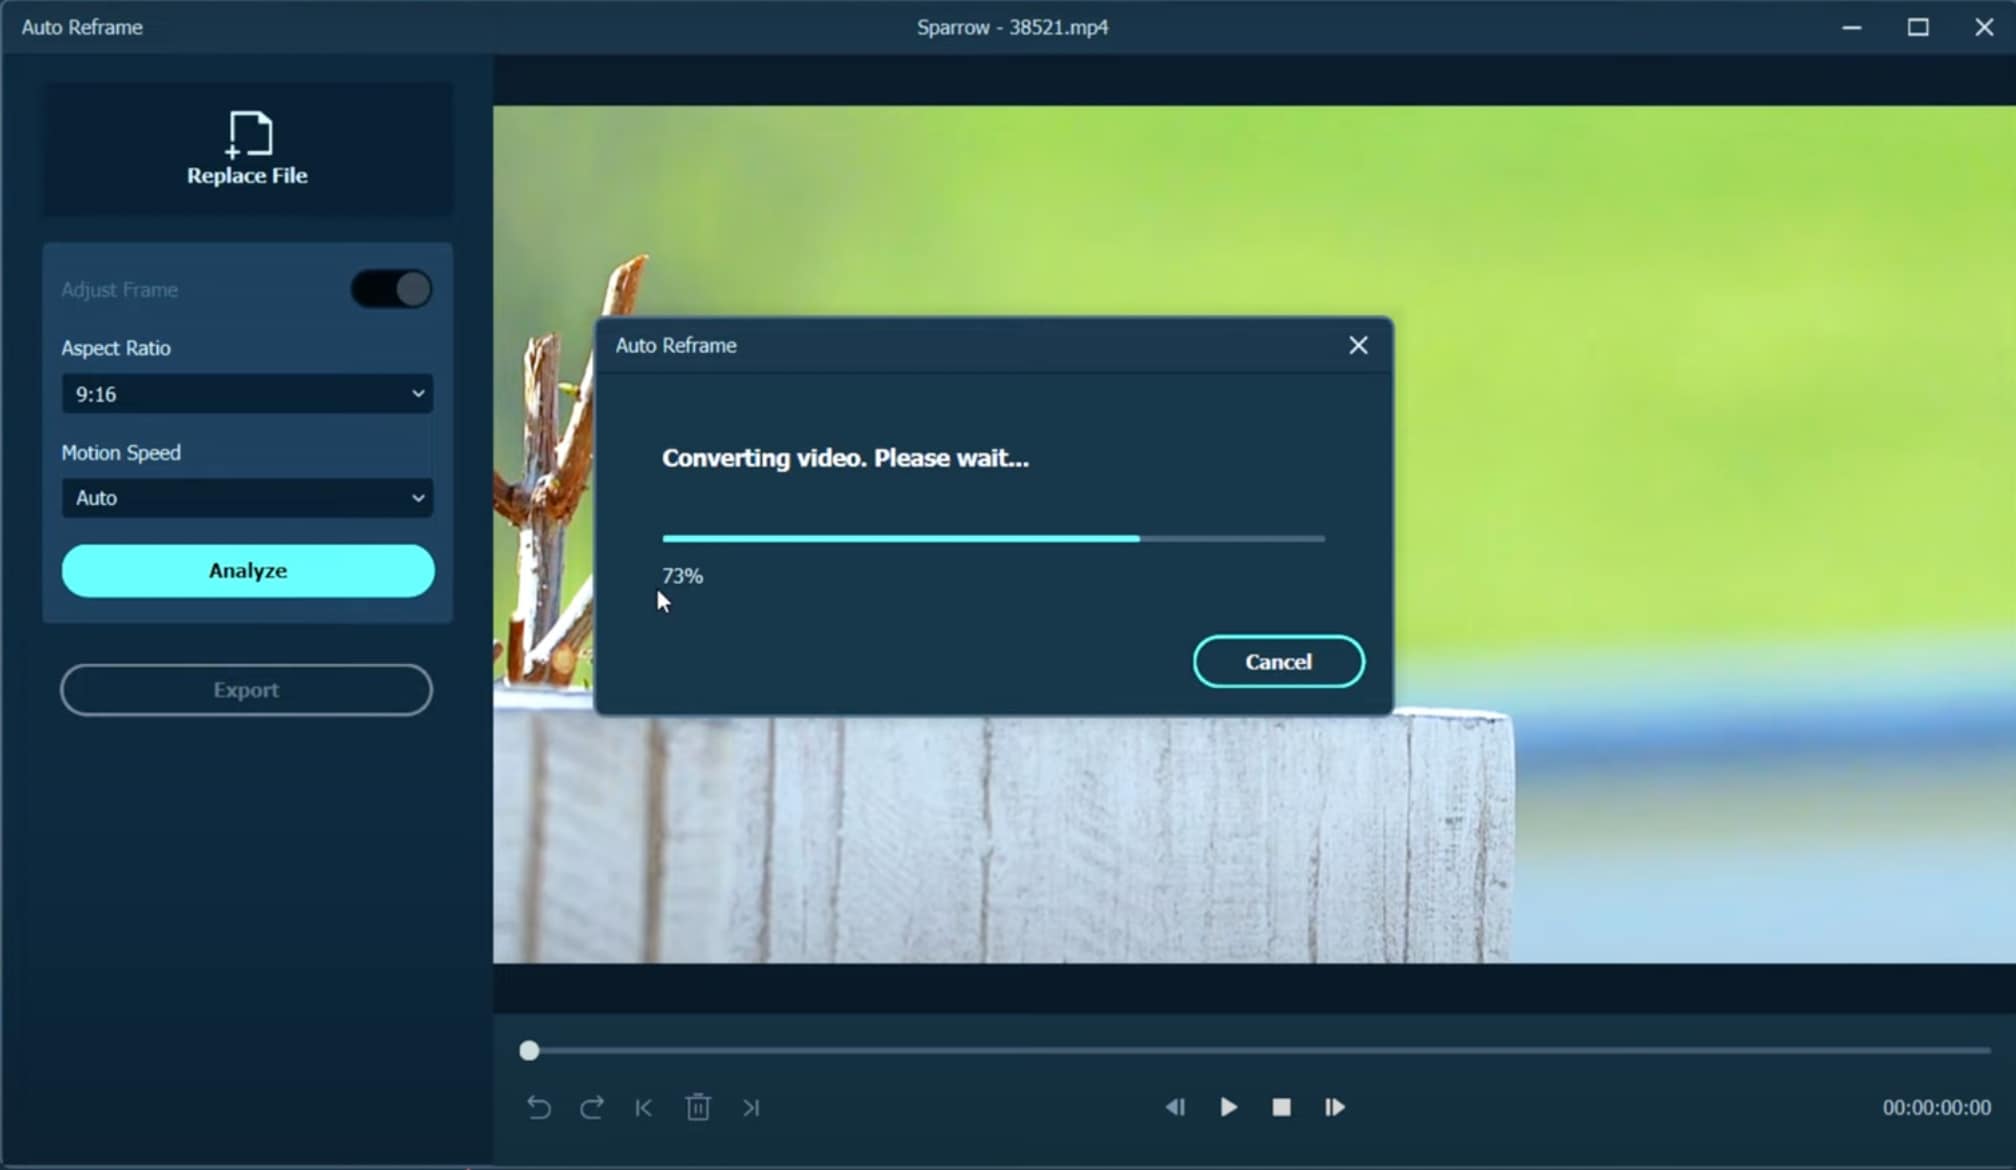Jump to next keyframe marker icon
The image size is (2016, 1170).
pyautogui.click(x=751, y=1107)
